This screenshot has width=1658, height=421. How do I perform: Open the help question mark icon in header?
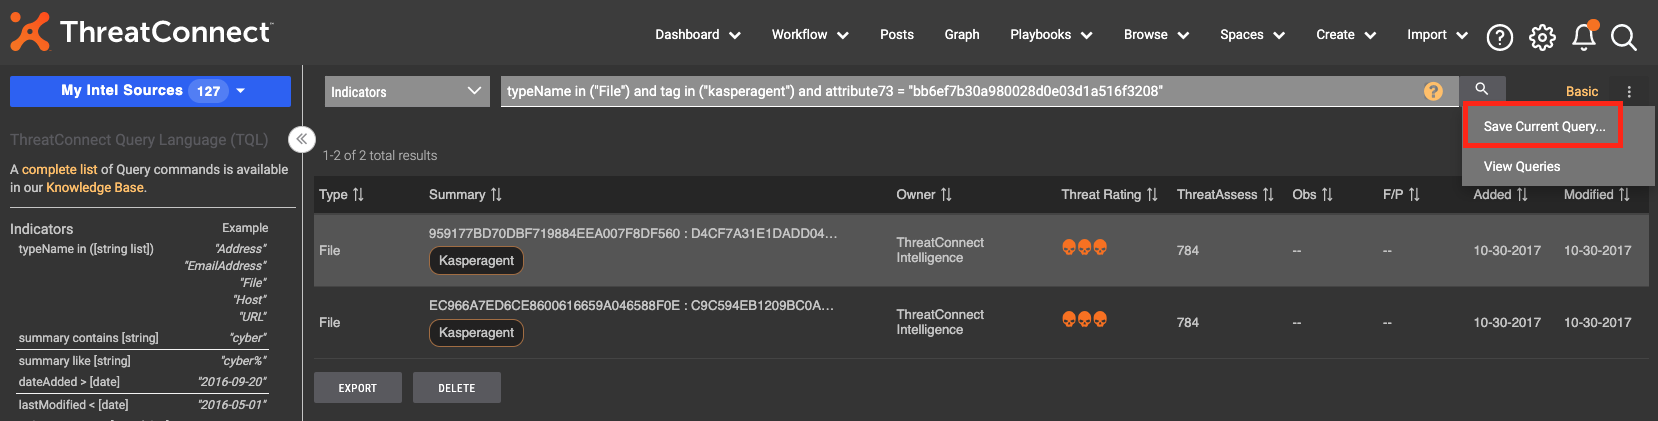[1499, 37]
